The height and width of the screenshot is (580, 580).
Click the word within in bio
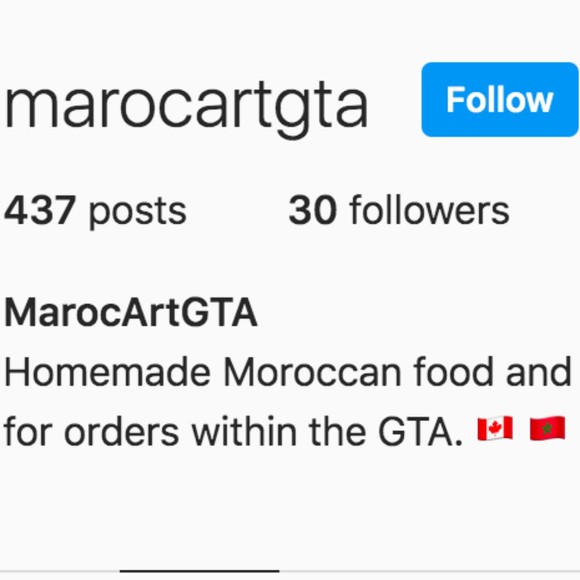(x=244, y=431)
